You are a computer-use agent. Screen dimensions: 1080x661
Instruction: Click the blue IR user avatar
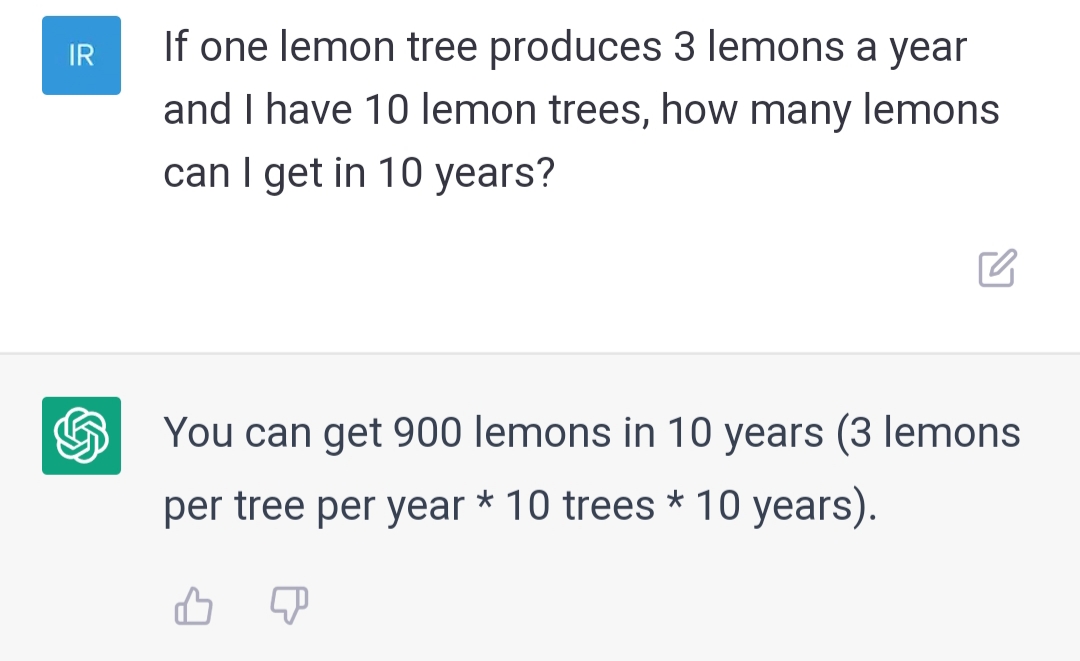(81, 56)
